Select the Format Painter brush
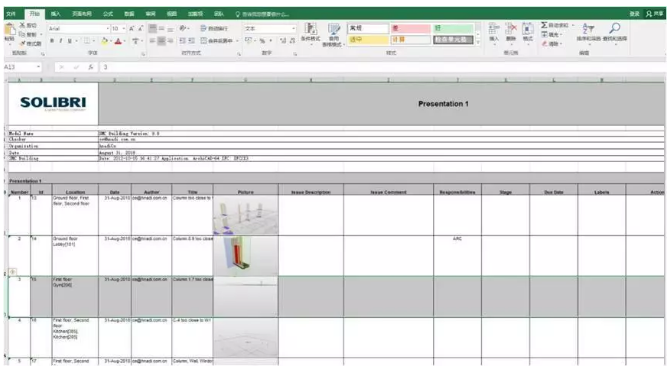This screenshot has height=374, width=671. coord(23,43)
